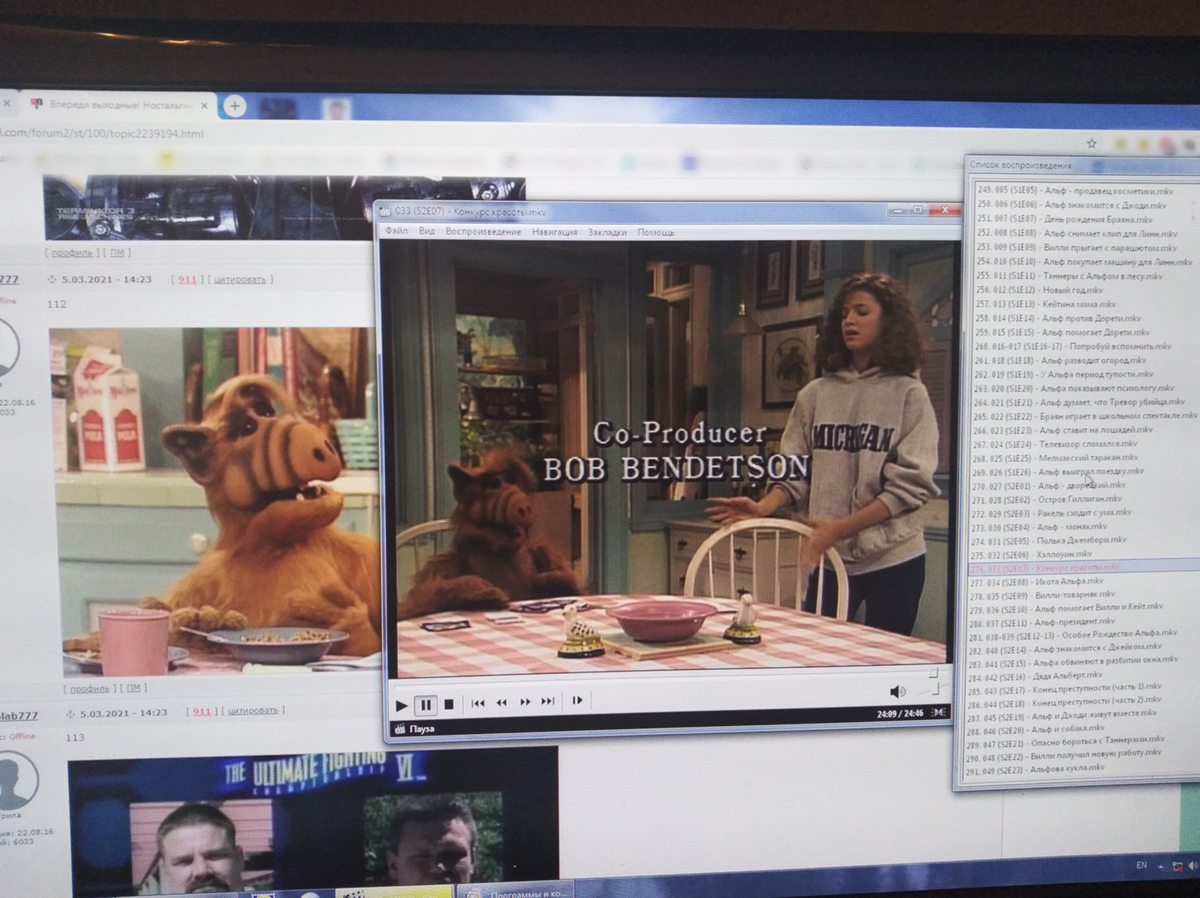1200x898 pixels.
Task: Open the Файл menu
Action: (396, 232)
